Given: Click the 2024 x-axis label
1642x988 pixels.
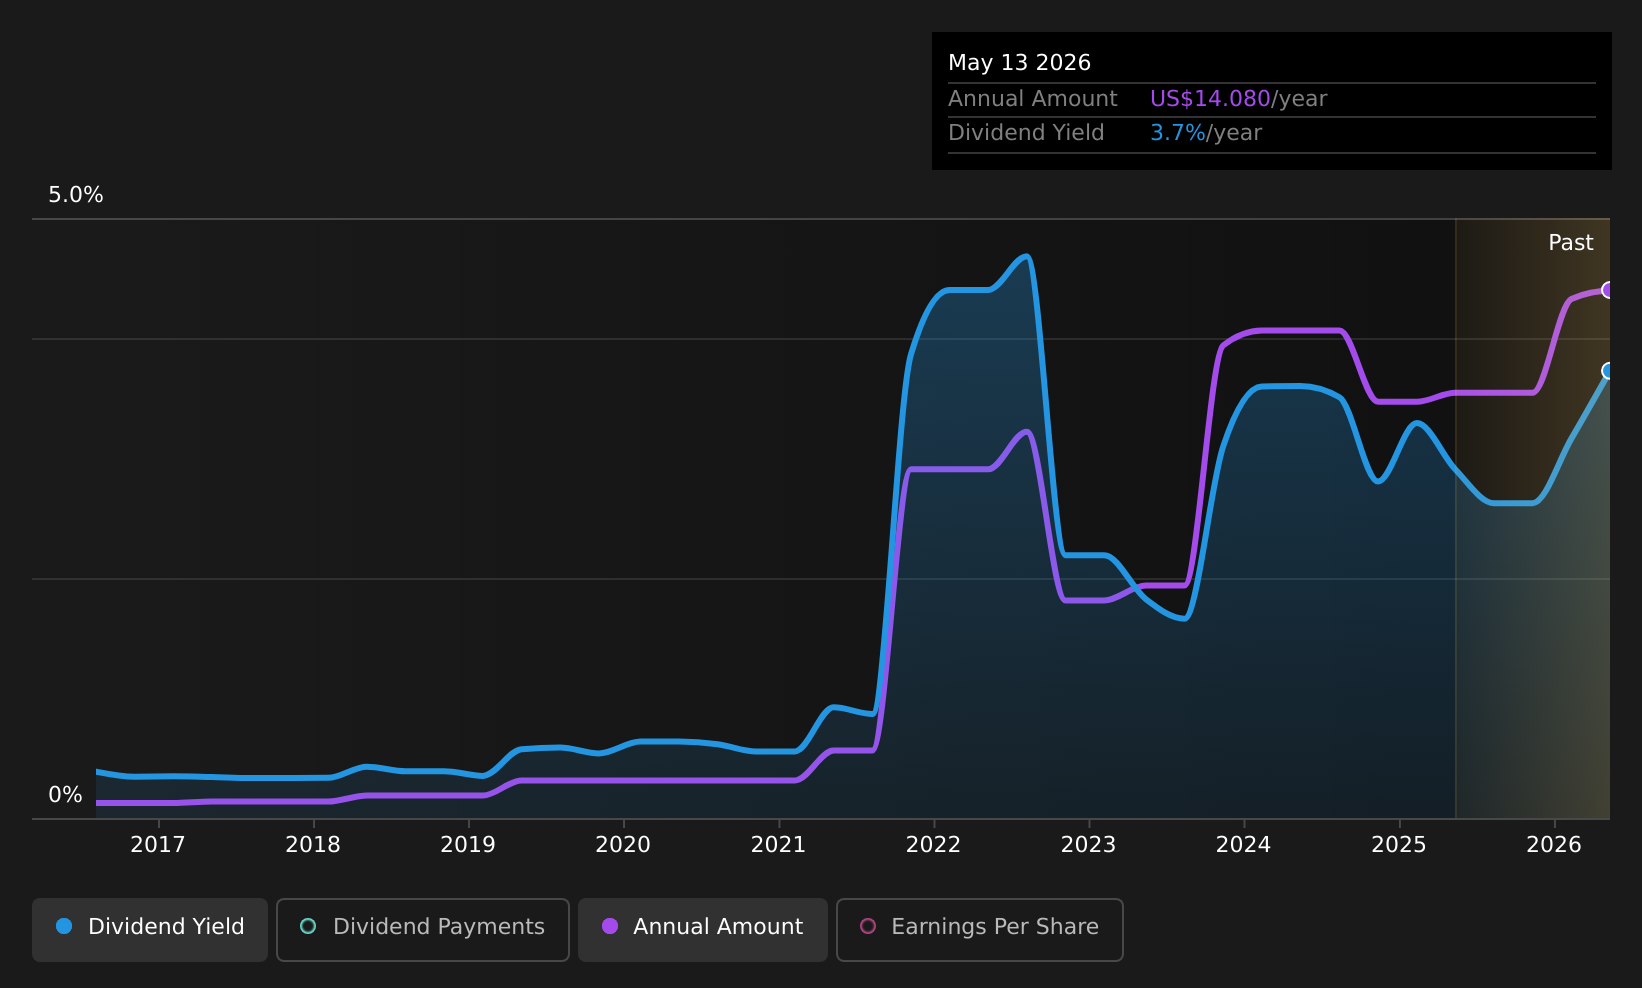Looking at the screenshot, I should (1243, 845).
